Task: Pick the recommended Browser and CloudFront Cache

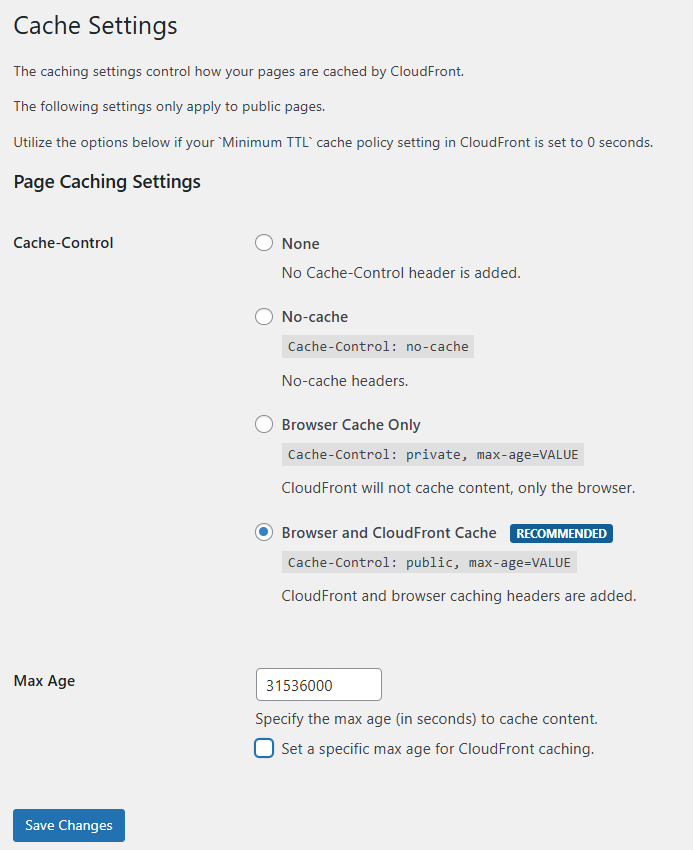Action: 263,532
